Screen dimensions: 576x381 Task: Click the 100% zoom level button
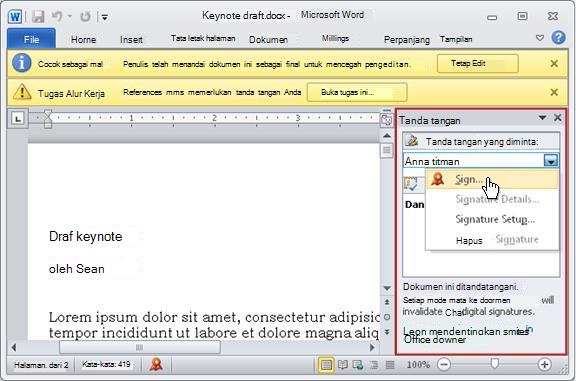click(x=418, y=364)
